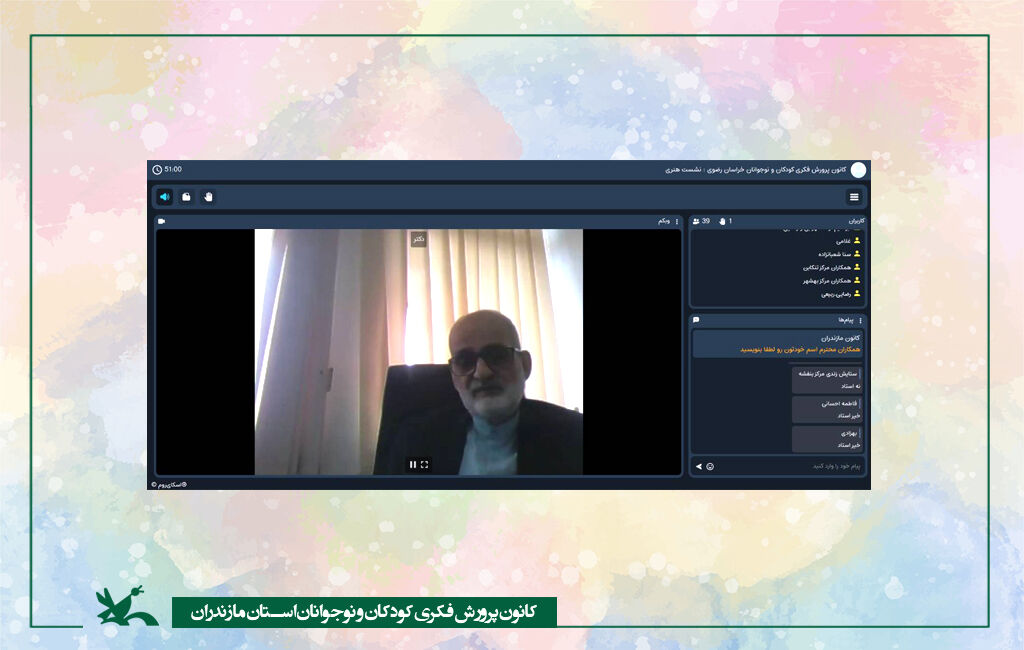Image resolution: width=1024 pixels, height=650 pixels.
Task: Open the emoji picker in chat
Action: 710,466
